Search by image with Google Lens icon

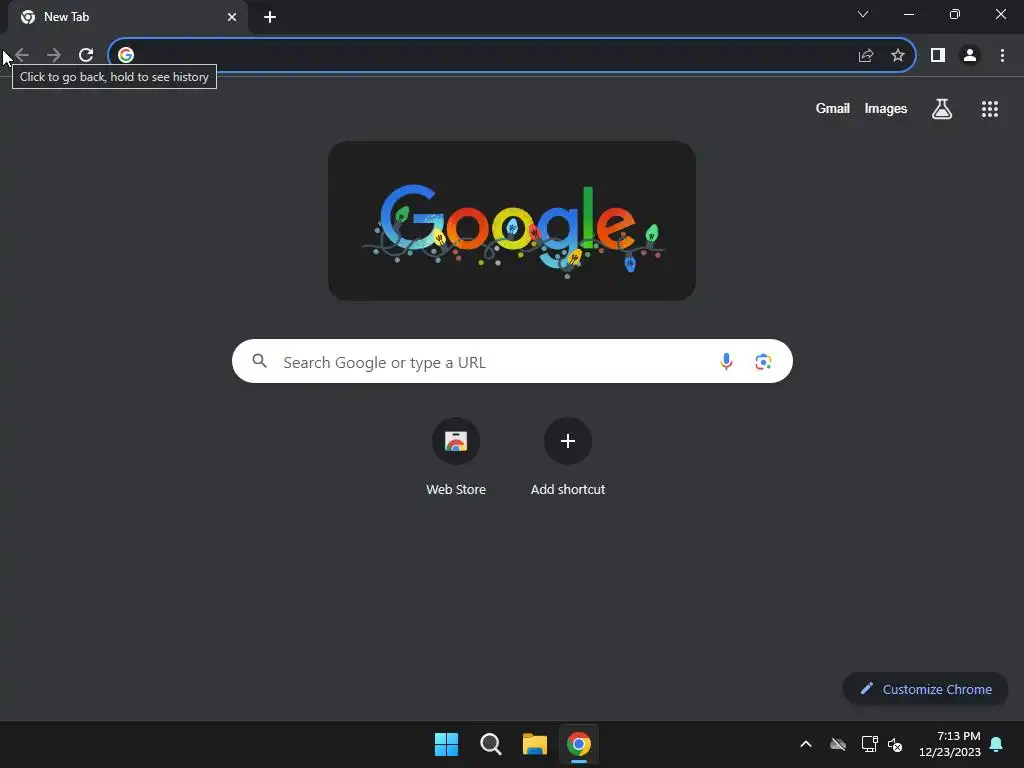pos(763,361)
